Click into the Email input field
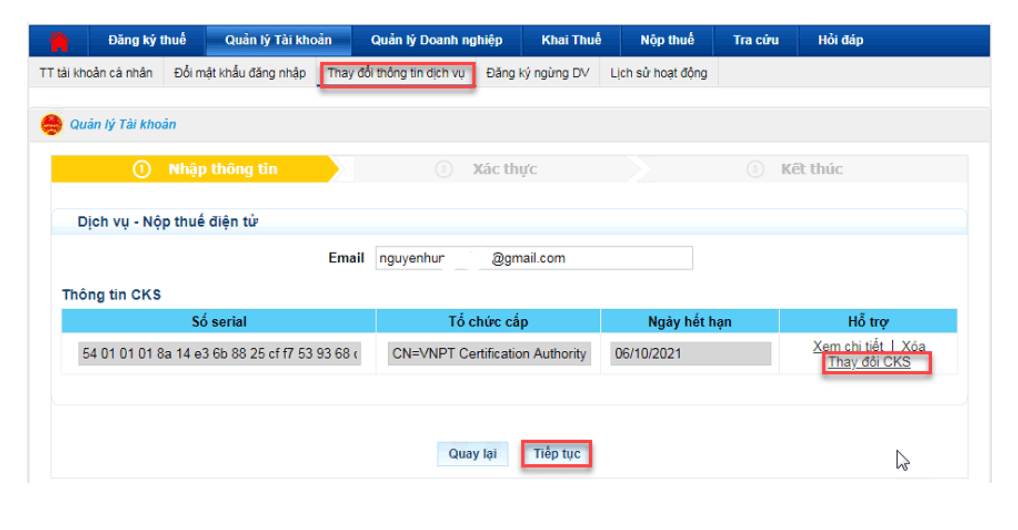This screenshot has height=530, width=1018. pyautogui.click(x=533, y=258)
